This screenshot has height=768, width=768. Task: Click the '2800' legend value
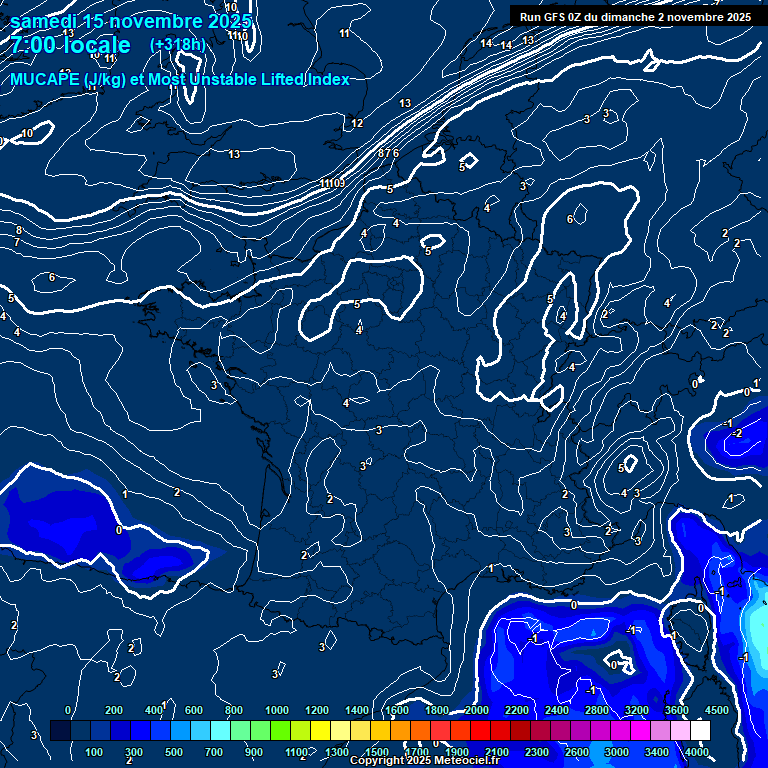tap(597, 710)
